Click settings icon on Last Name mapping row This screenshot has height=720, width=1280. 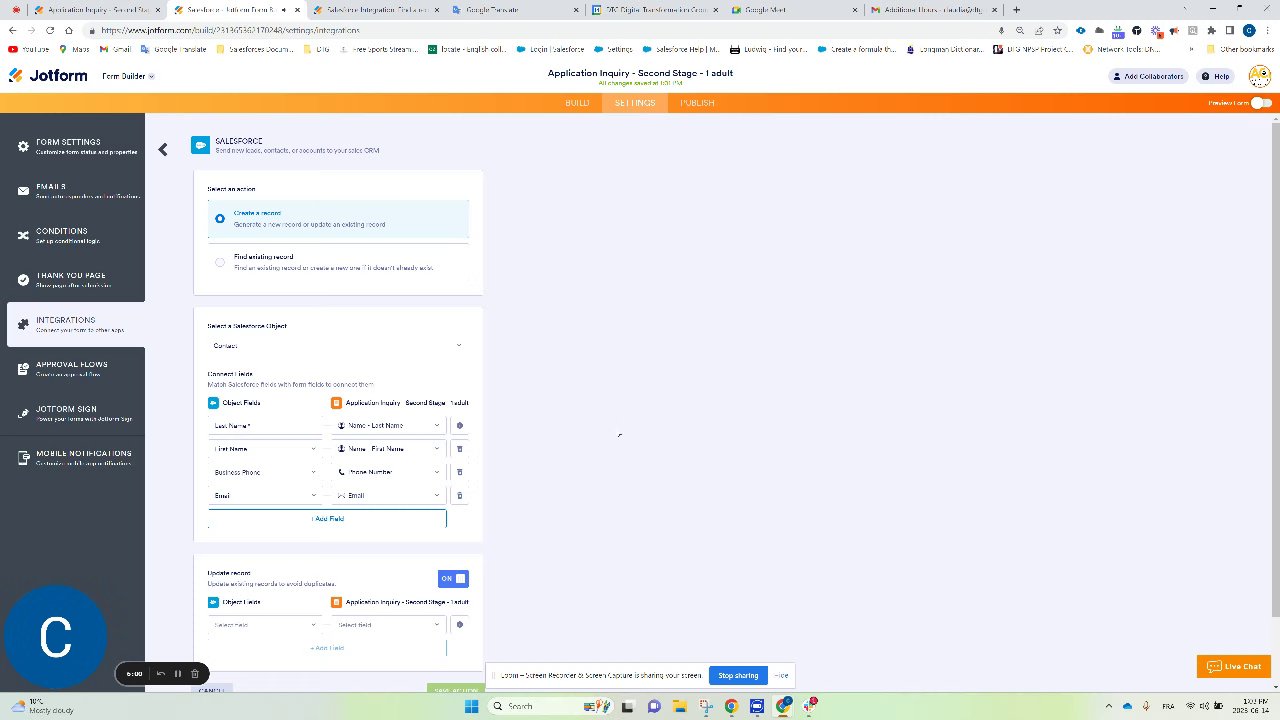[460, 425]
